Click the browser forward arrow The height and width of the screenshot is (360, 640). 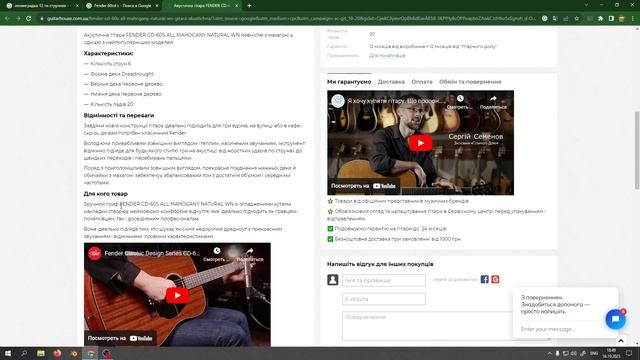[18, 18]
